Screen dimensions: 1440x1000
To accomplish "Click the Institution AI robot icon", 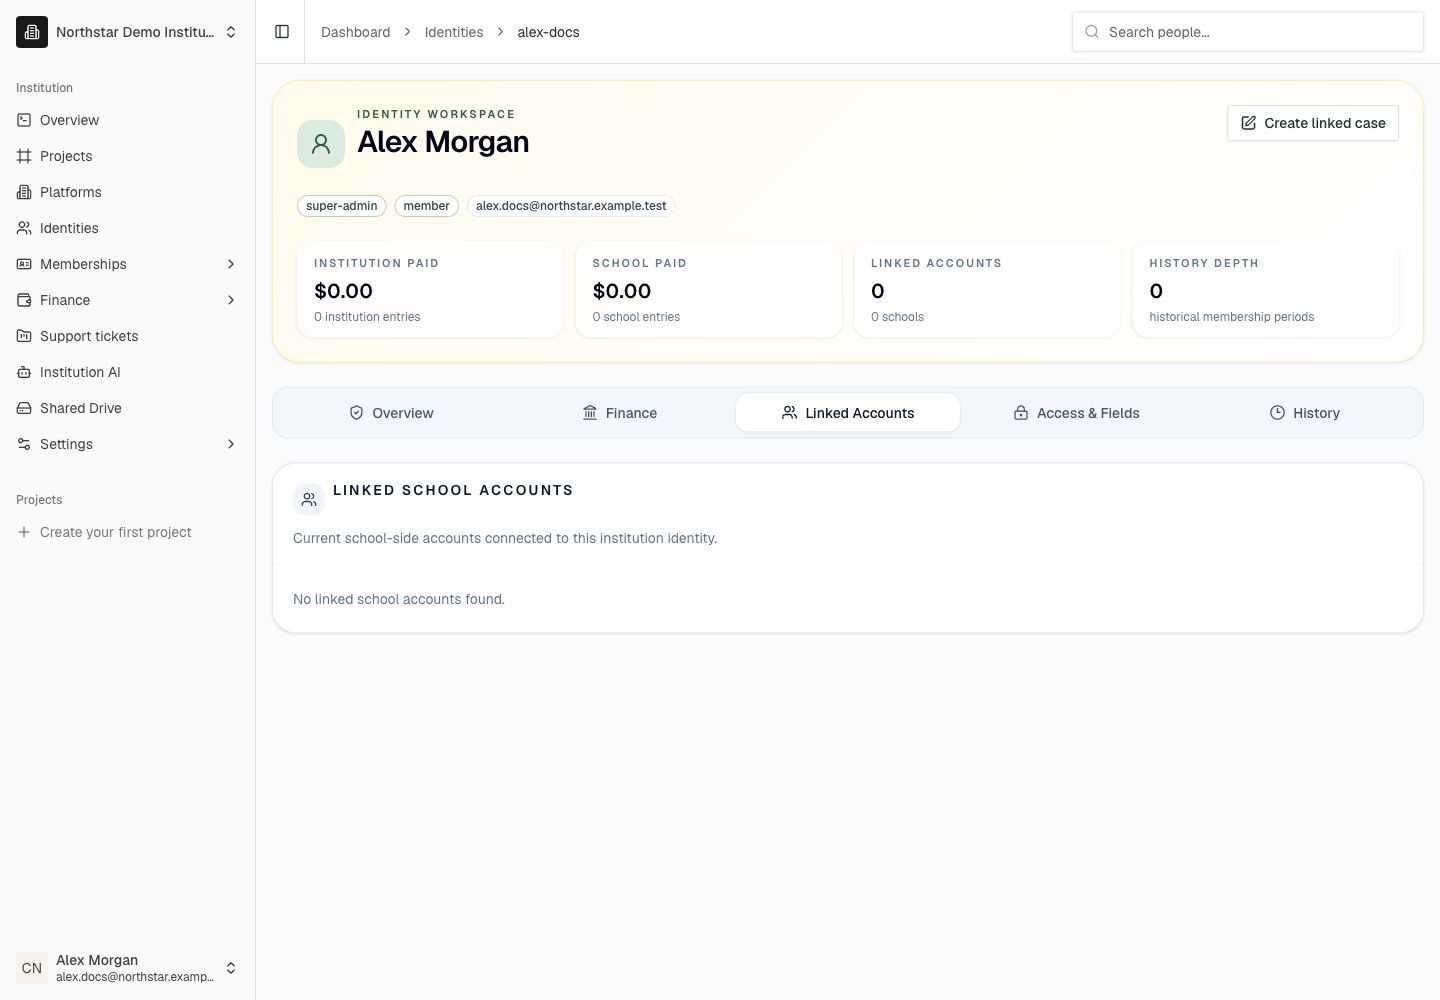I will coord(24,372).
